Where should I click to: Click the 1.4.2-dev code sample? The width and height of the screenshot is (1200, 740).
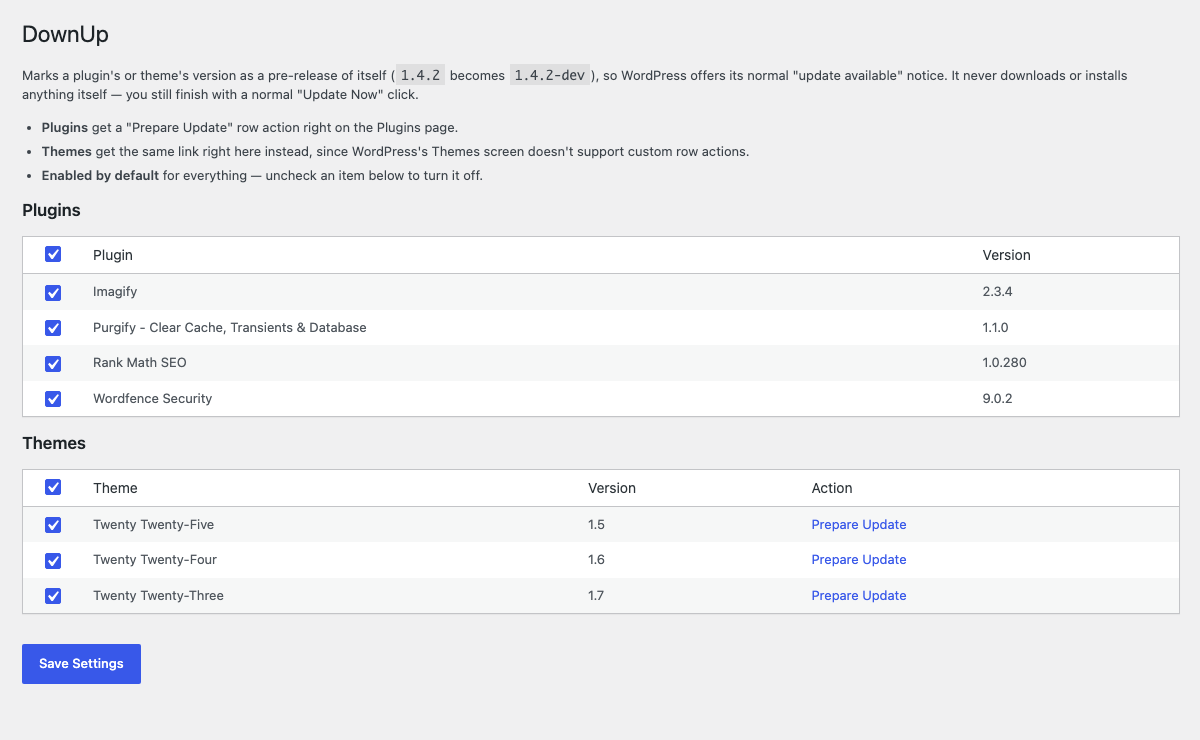tap(550, 75)
